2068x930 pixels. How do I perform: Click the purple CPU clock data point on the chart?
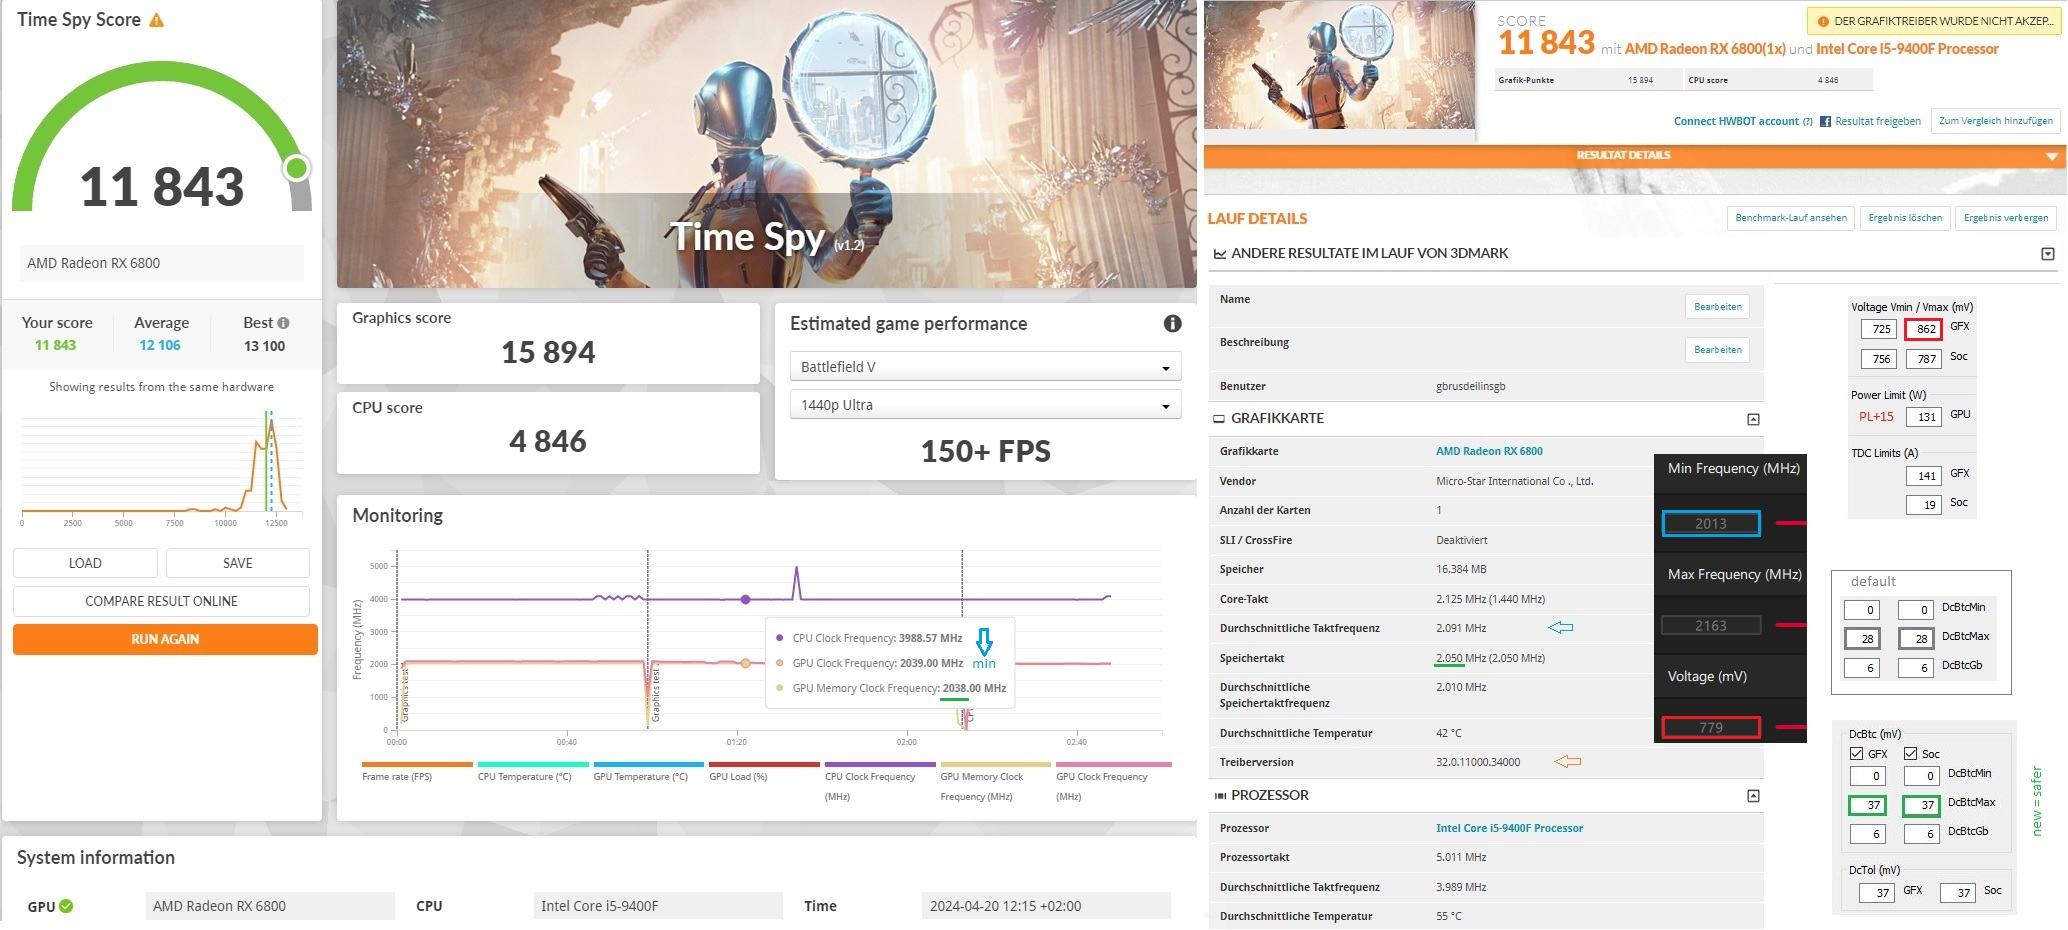pos(745,599)
